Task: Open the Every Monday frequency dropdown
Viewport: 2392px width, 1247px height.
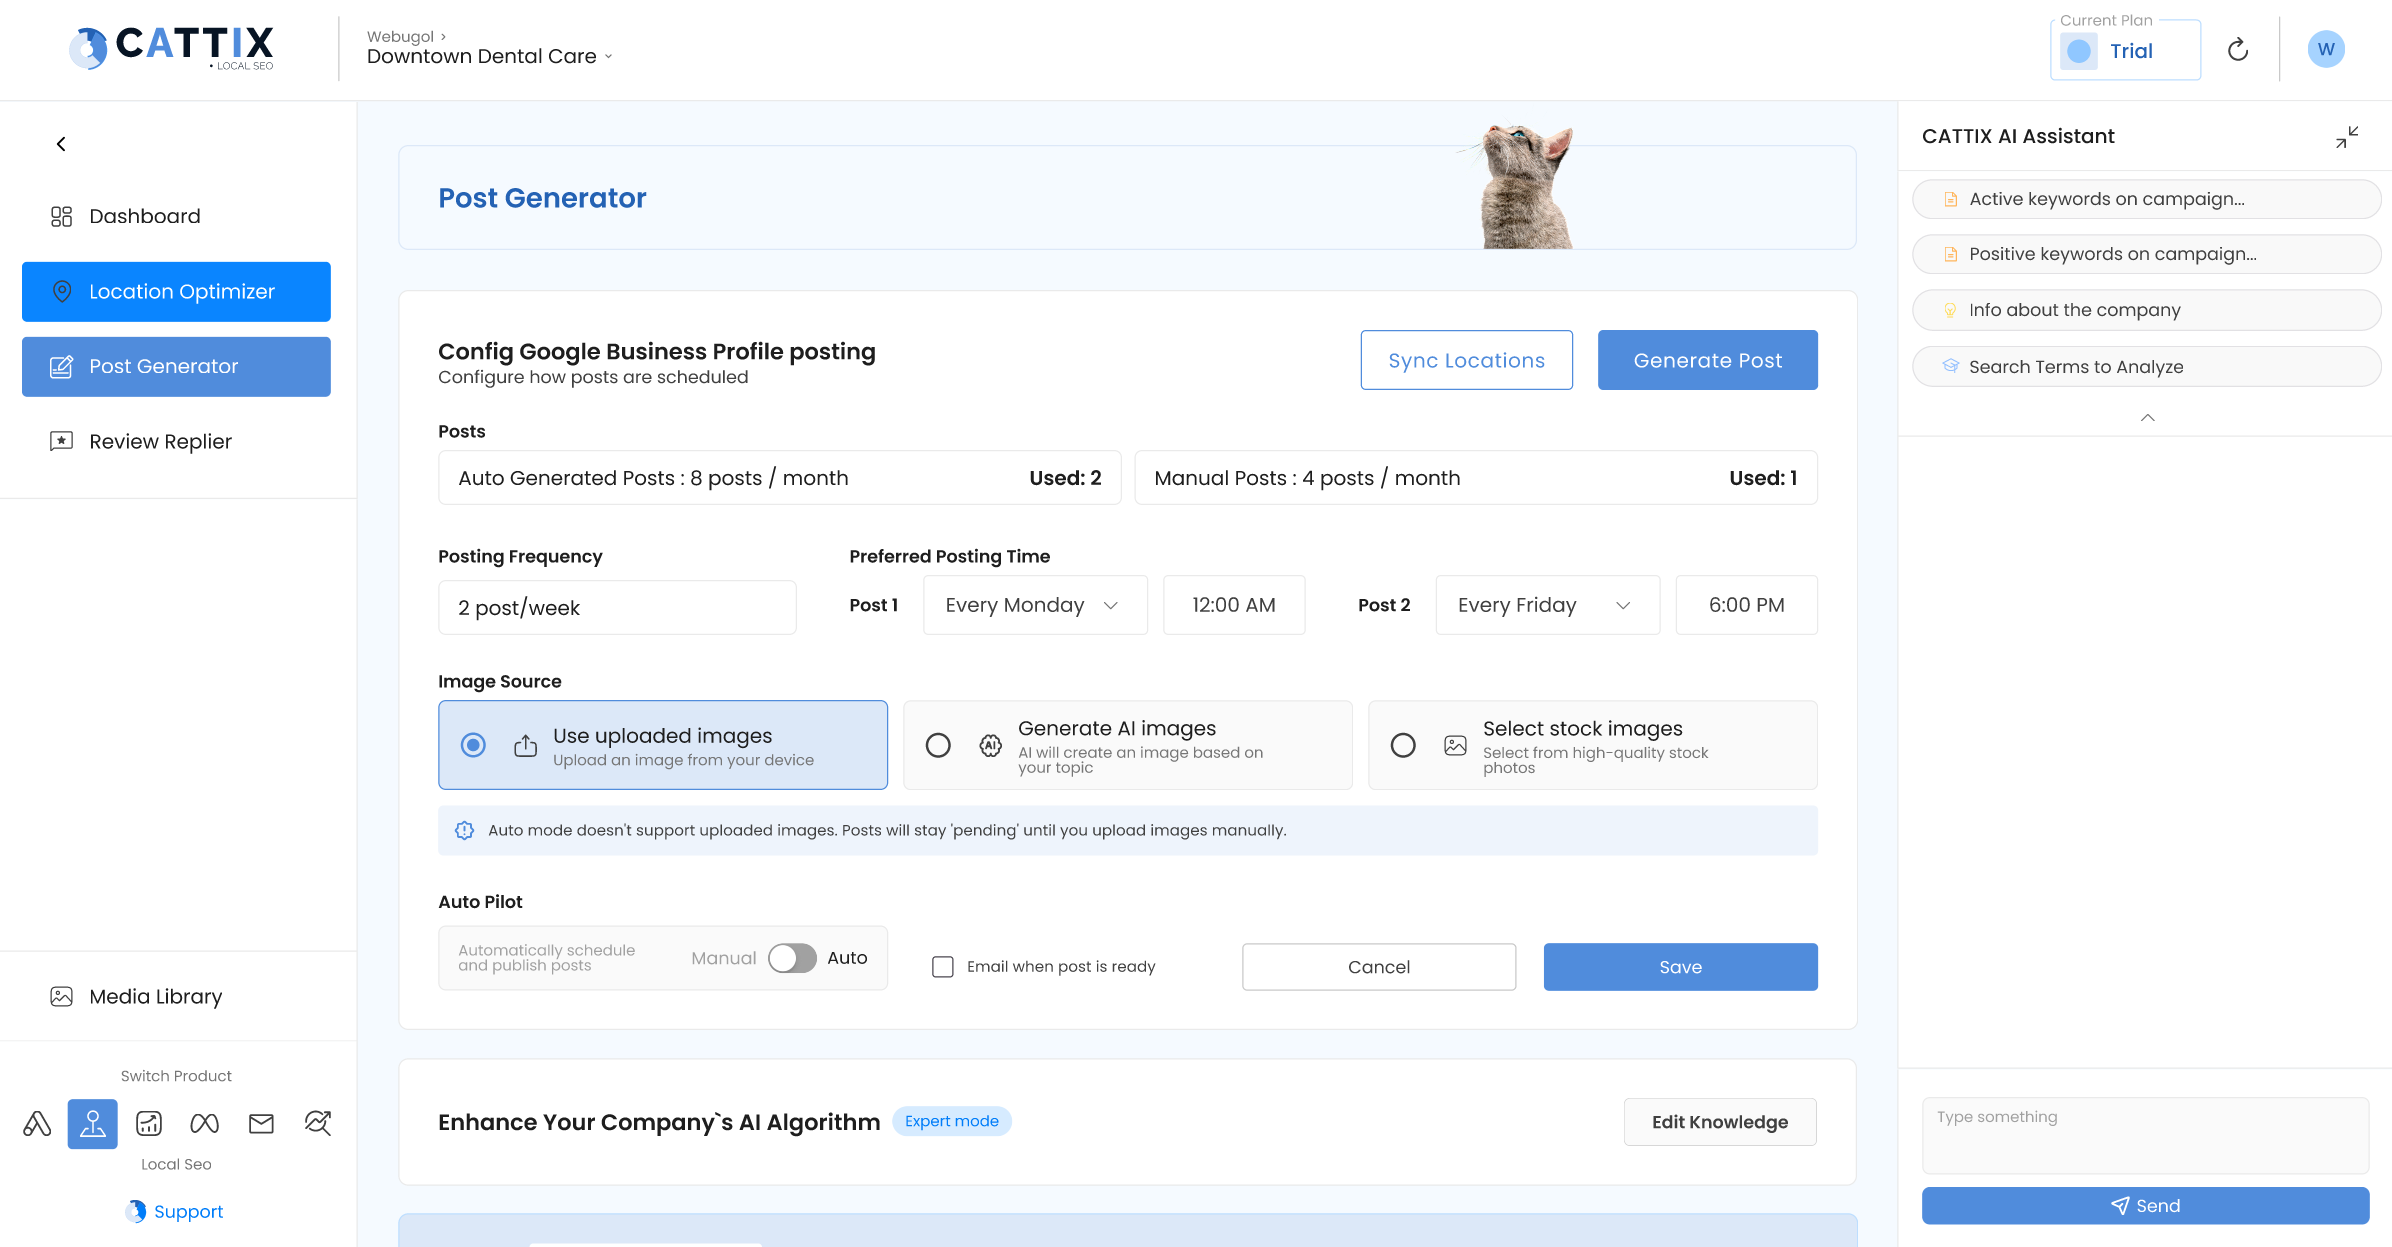Action: tap(1035, 604)
